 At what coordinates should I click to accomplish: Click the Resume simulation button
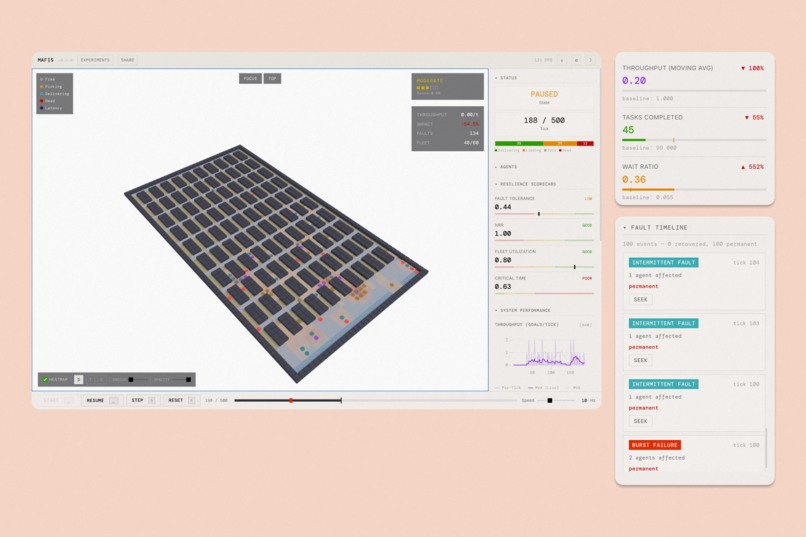coord(102,400)
